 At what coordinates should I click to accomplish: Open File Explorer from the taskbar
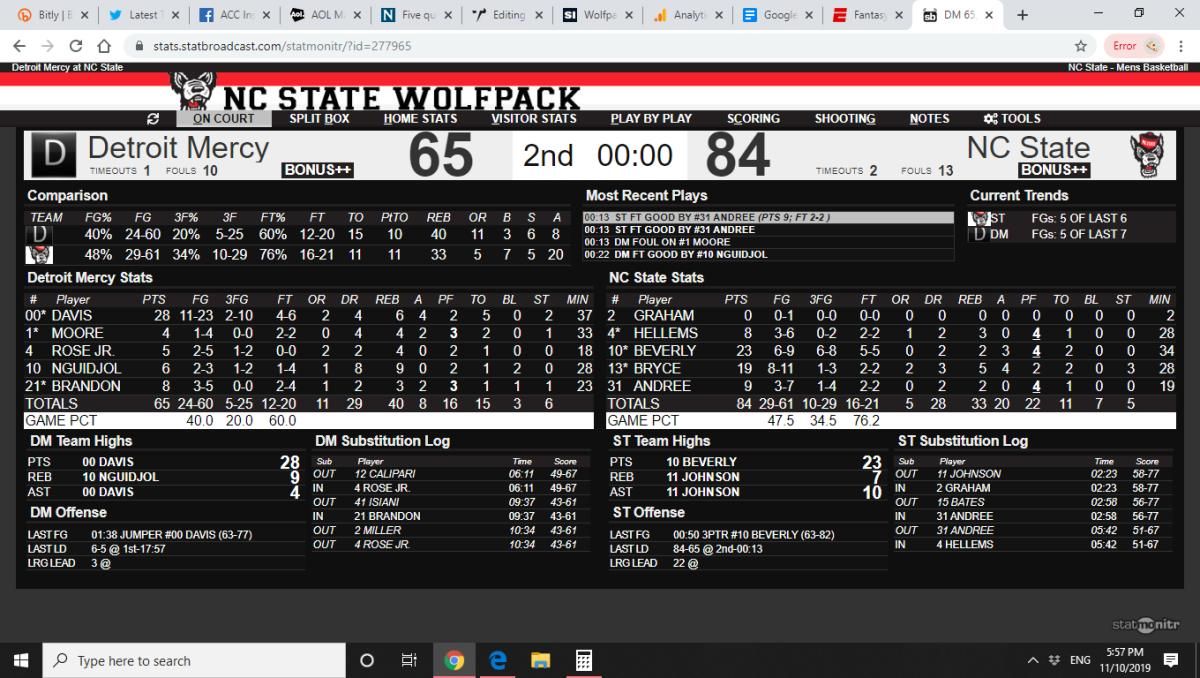(x=540, y=660)
